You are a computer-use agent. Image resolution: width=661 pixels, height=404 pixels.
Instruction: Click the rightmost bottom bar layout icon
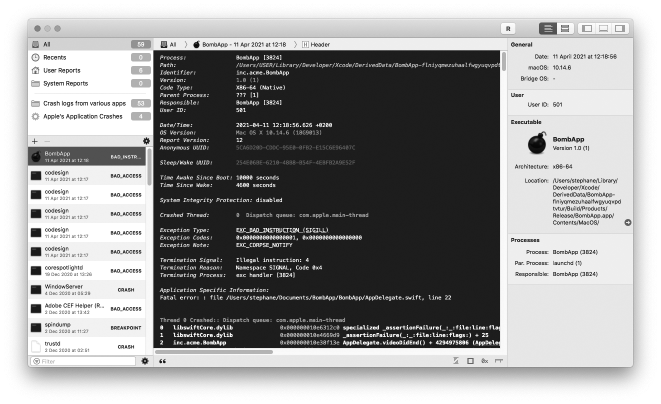(x=499, y=361)
